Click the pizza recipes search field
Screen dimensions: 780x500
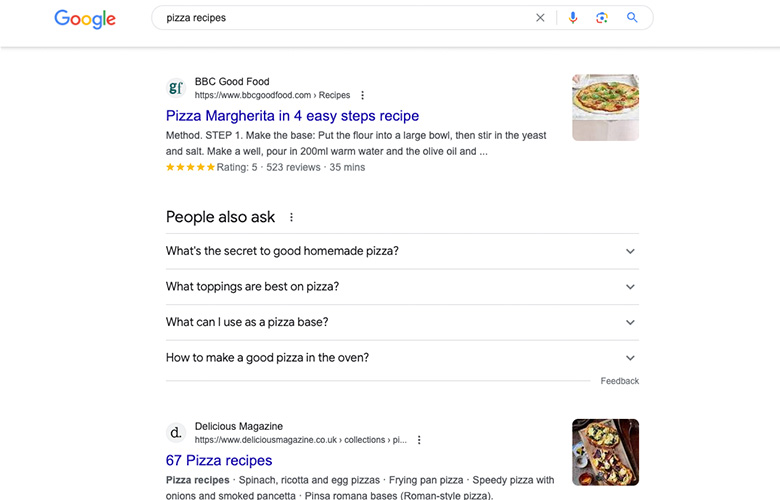[343, 18]
